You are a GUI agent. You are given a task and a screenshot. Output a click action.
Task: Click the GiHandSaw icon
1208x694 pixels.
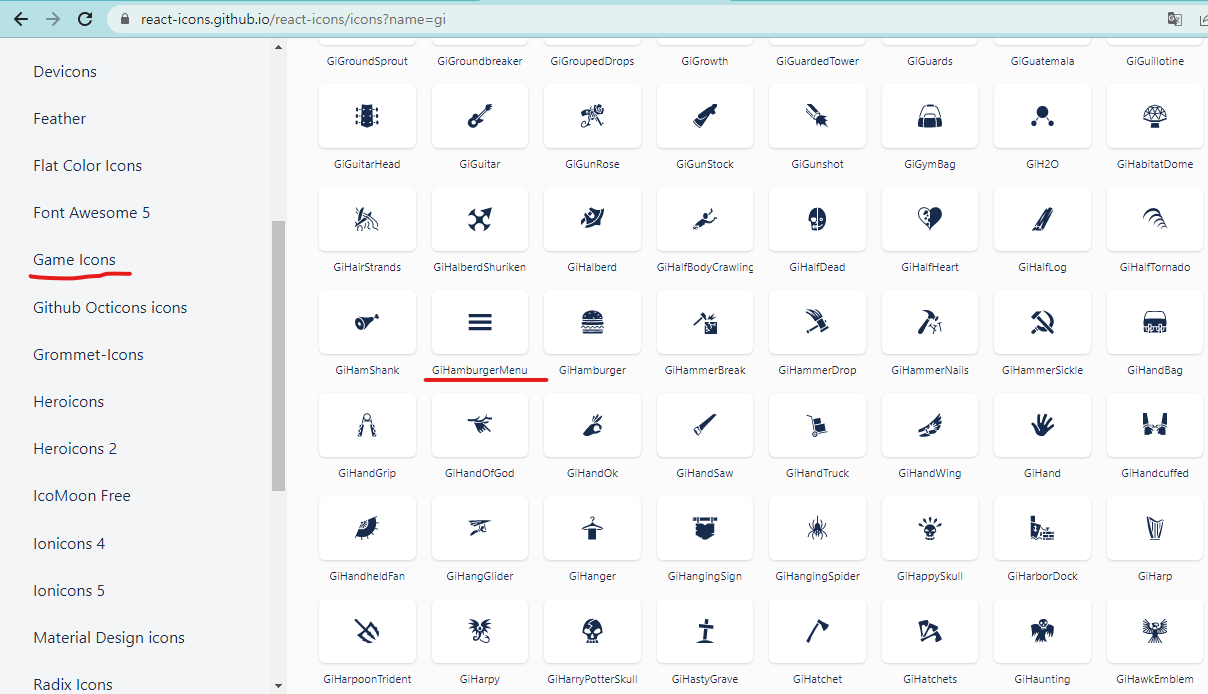point(705,425)
